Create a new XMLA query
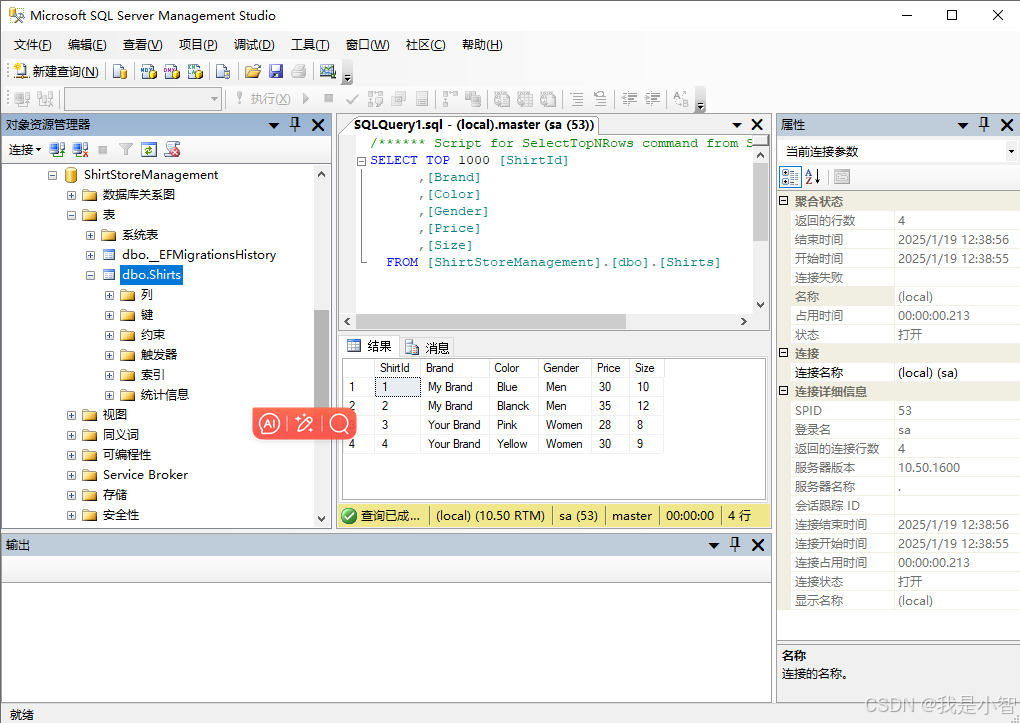The height and width of the screenshot is (723, 1020). pyautogui.click(x=195, y=71)
